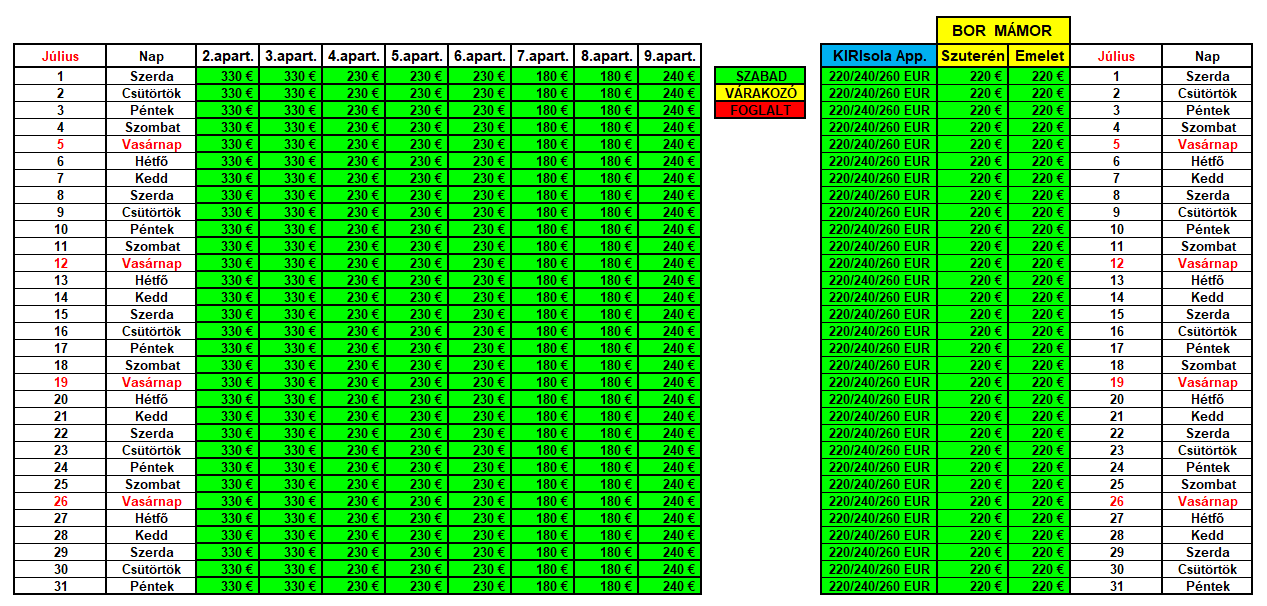1267x606 pixels.
Task: Click 4.apart. price cell for July 12
Action: point(354,263)
